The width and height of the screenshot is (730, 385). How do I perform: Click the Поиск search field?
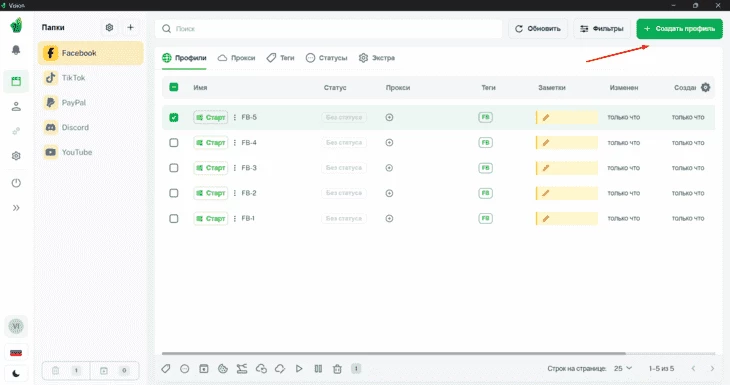pos(329,28)
